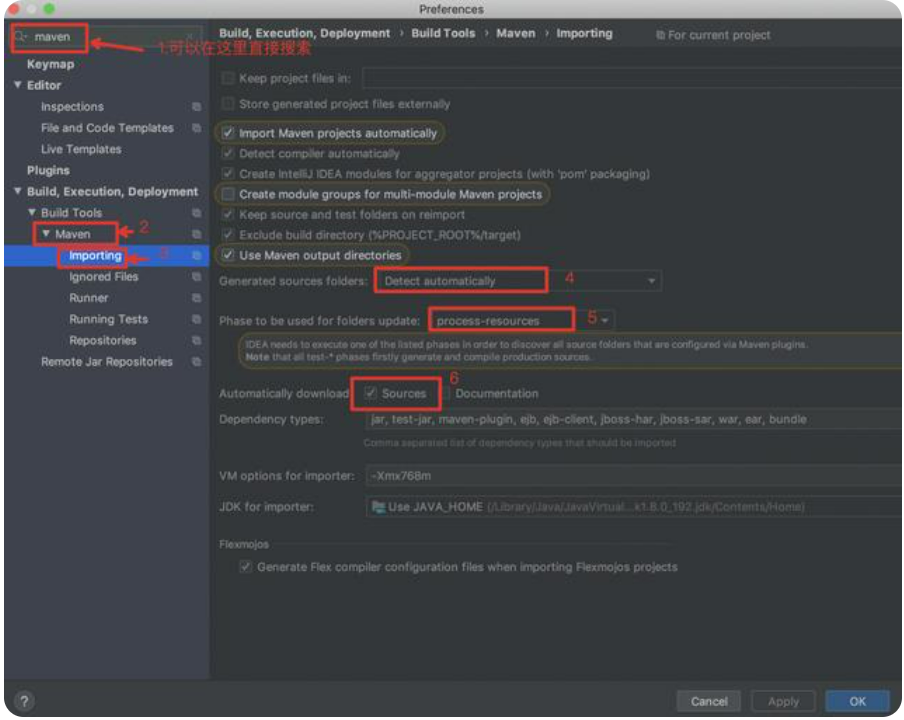Toggle Detect compiler automatically checkbox
Image resolution: width=904 pixels, height=720 pixels.
click(x=228, y=154)
